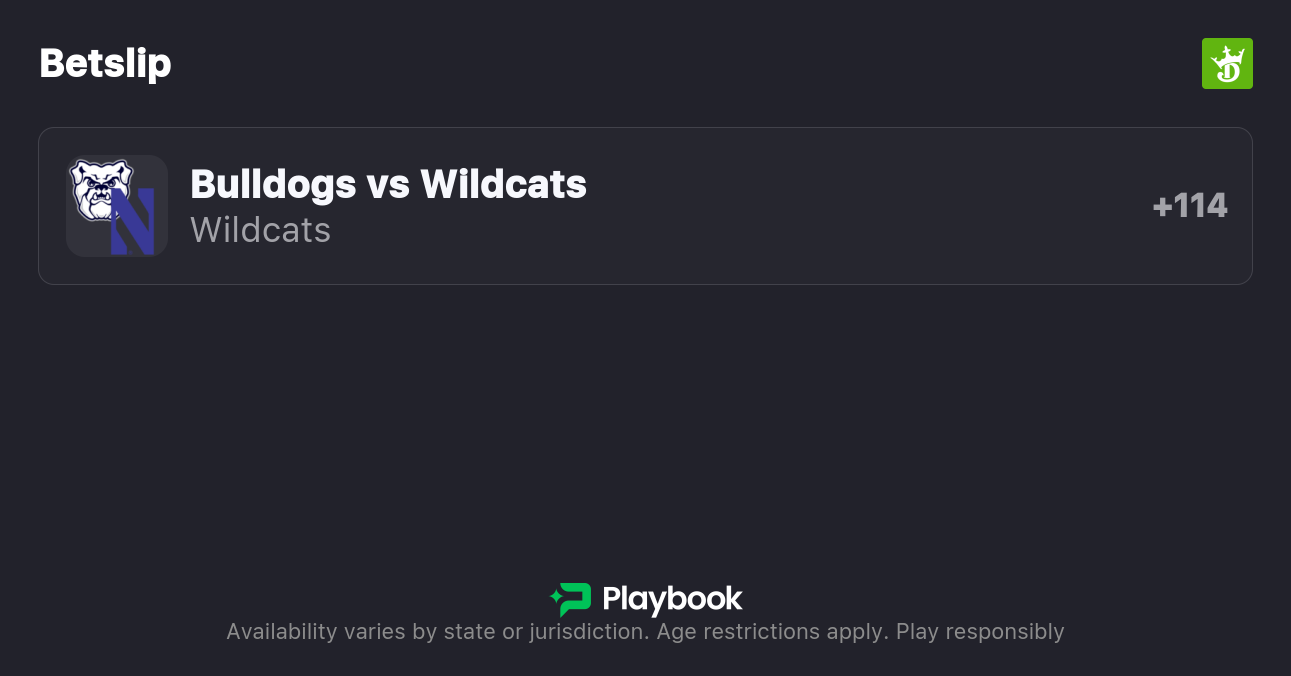Screen dimensions: 1291x676
Task: Click the team logo thumbnail on the betslip
Action: tap(117, 205)
